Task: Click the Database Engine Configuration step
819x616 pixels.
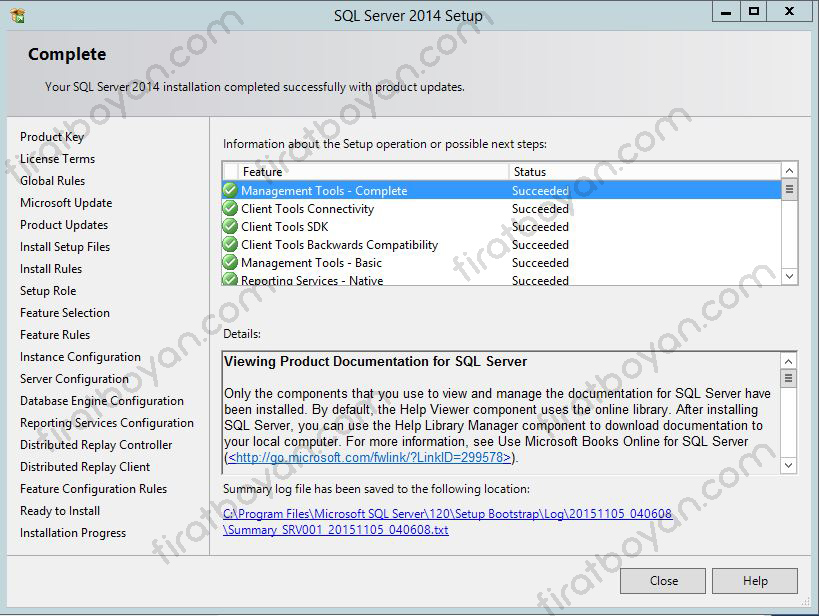Action: [x=102, y=401]
